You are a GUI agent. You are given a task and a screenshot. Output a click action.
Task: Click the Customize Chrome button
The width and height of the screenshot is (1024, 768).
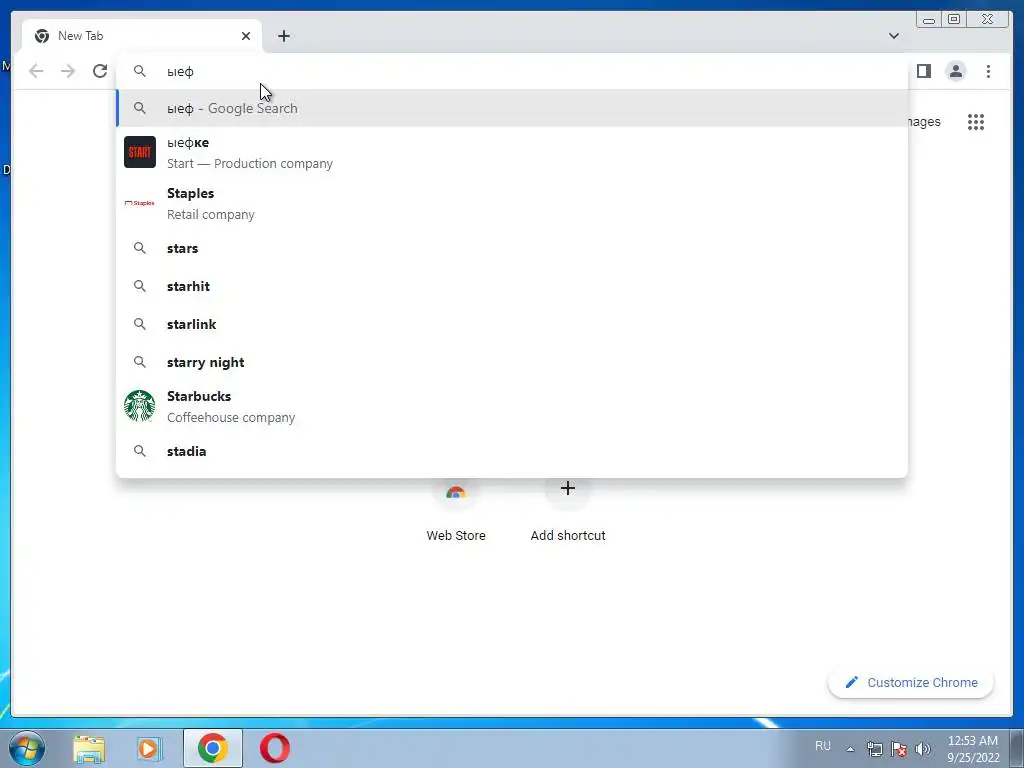(912, 682)
